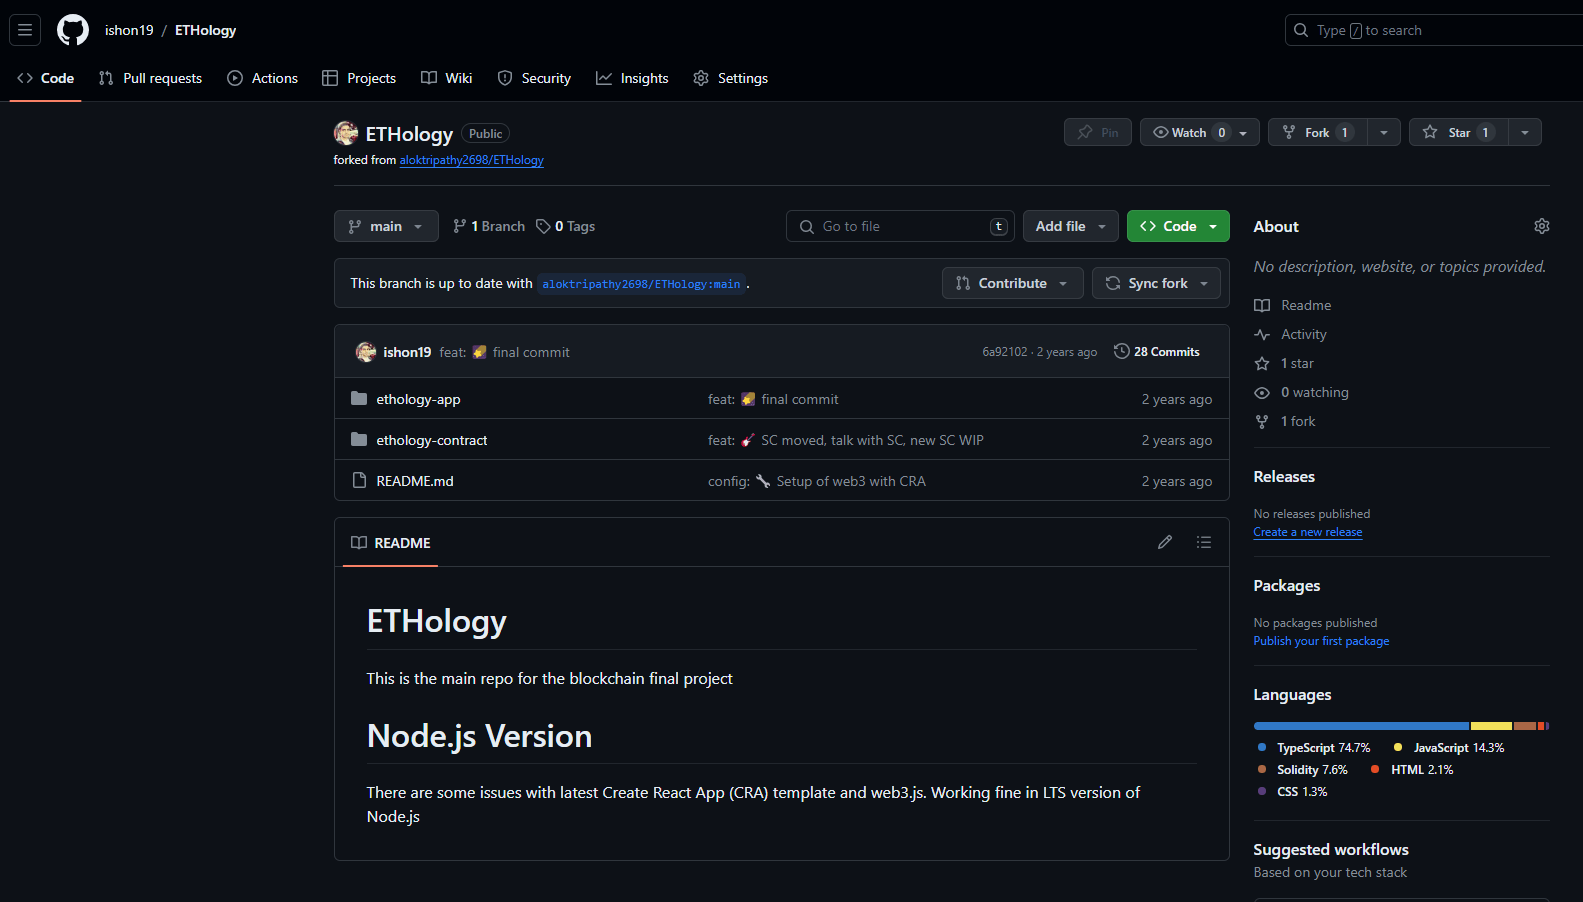Pin the repository with Pin button
The image size is (1583, 902).
coord(1098,132)
